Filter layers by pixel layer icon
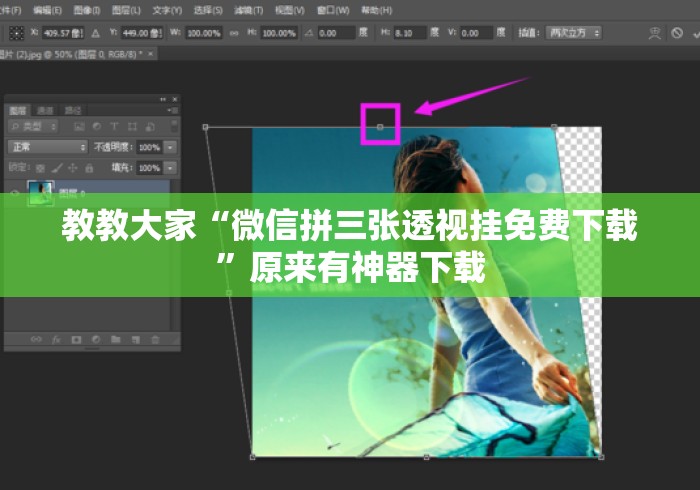The image size is (700, 490). [x=79, y=127]
